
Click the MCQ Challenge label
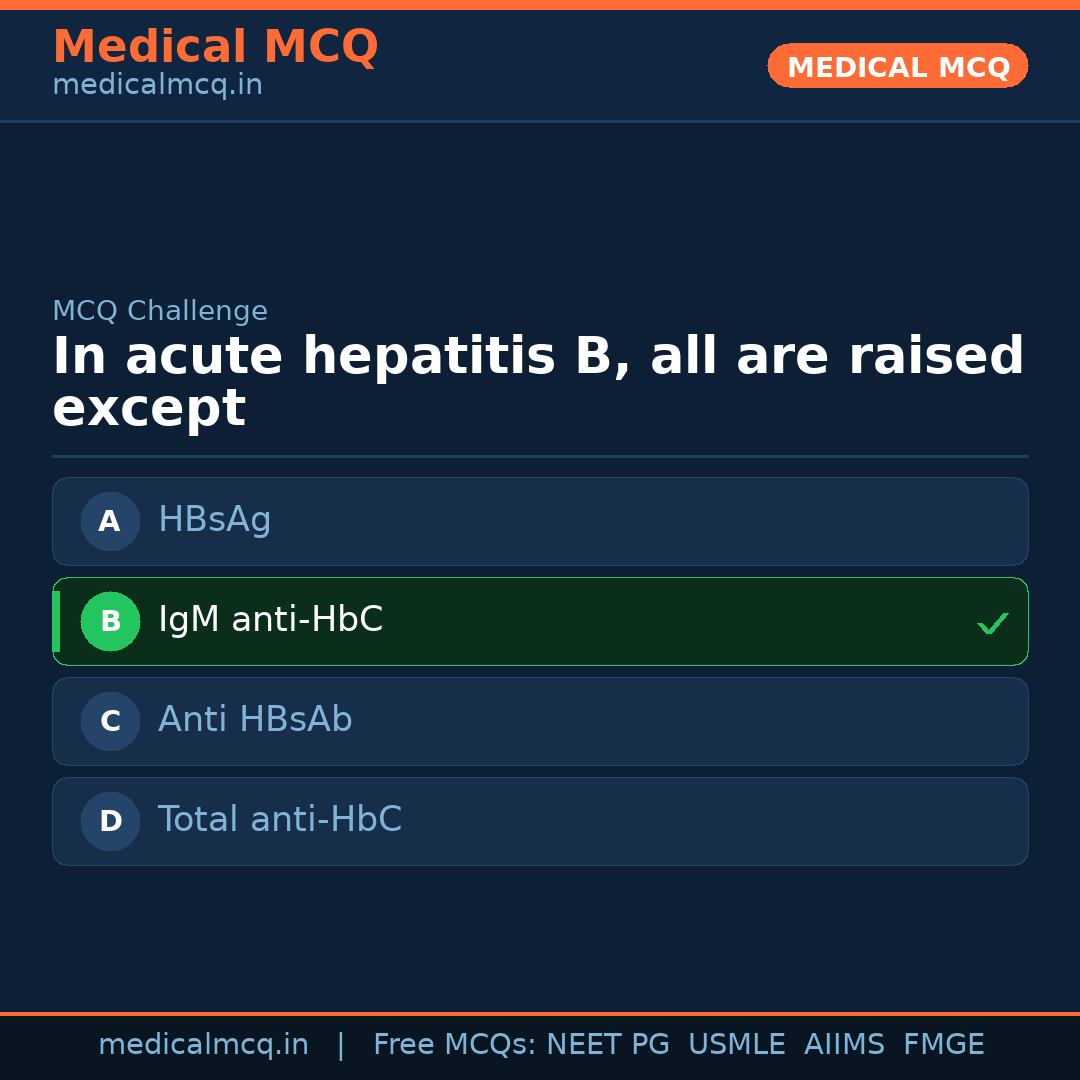[160, 311]
